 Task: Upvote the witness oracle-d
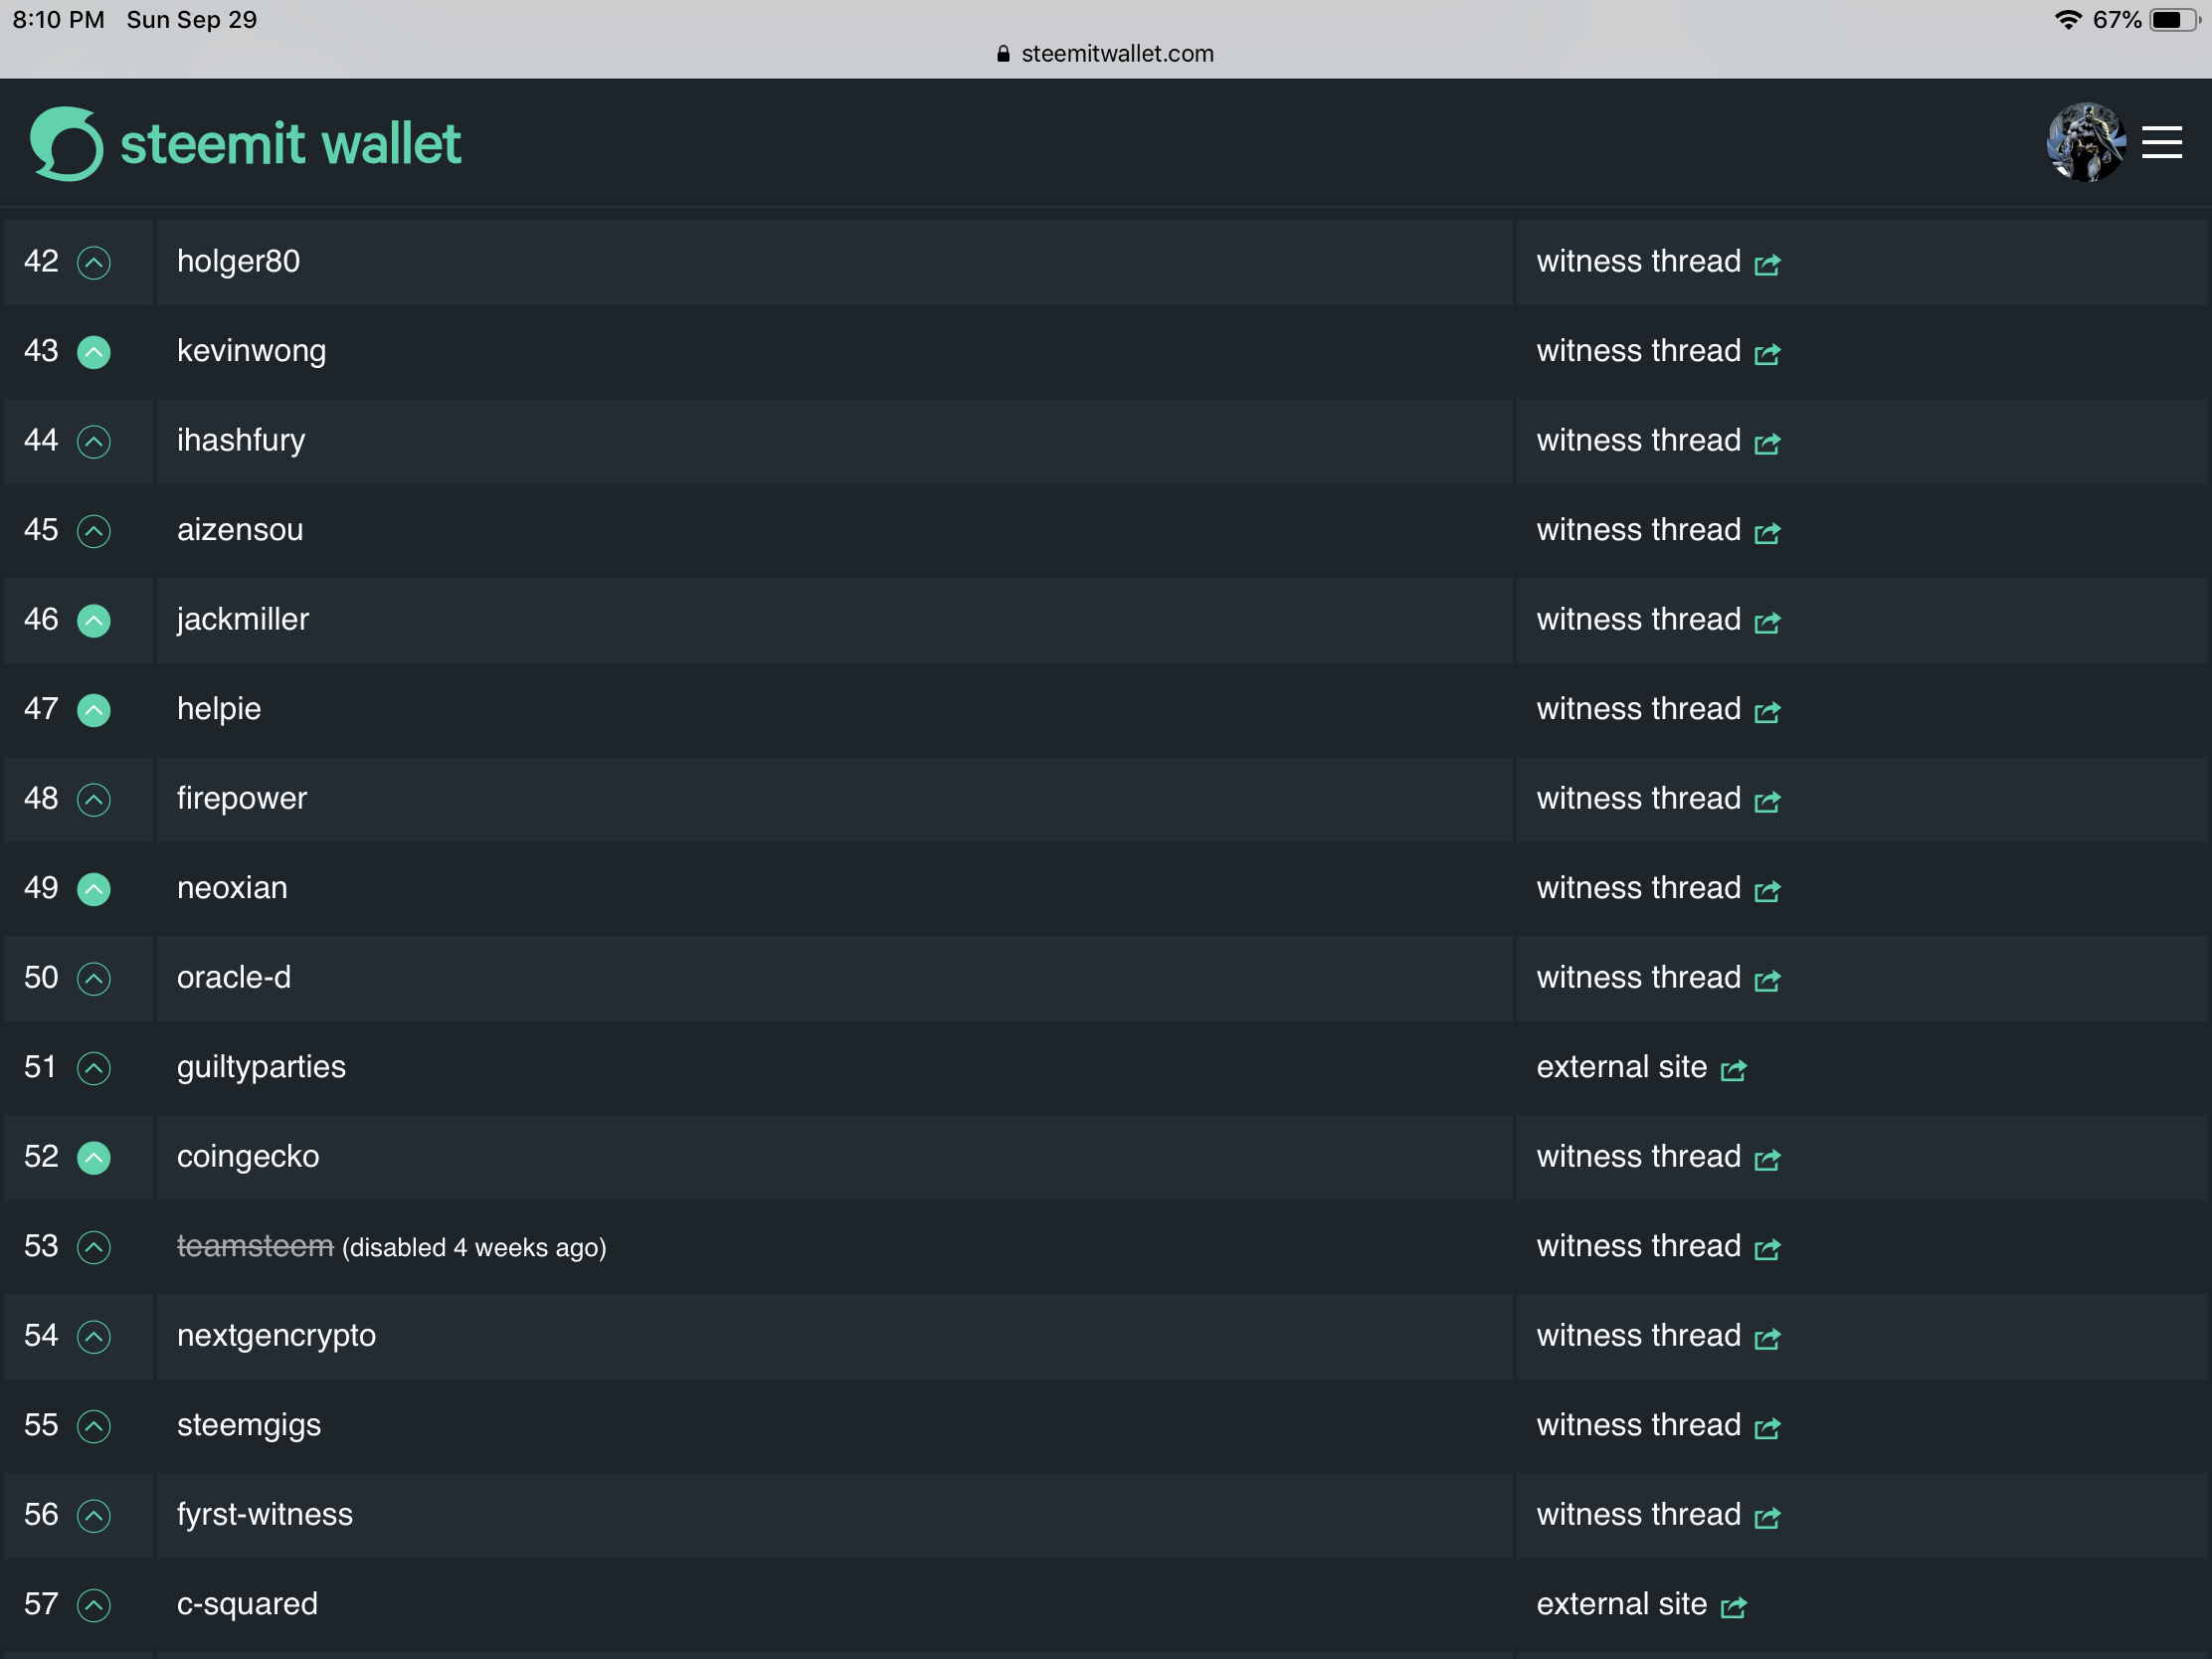tap(94, 979)
